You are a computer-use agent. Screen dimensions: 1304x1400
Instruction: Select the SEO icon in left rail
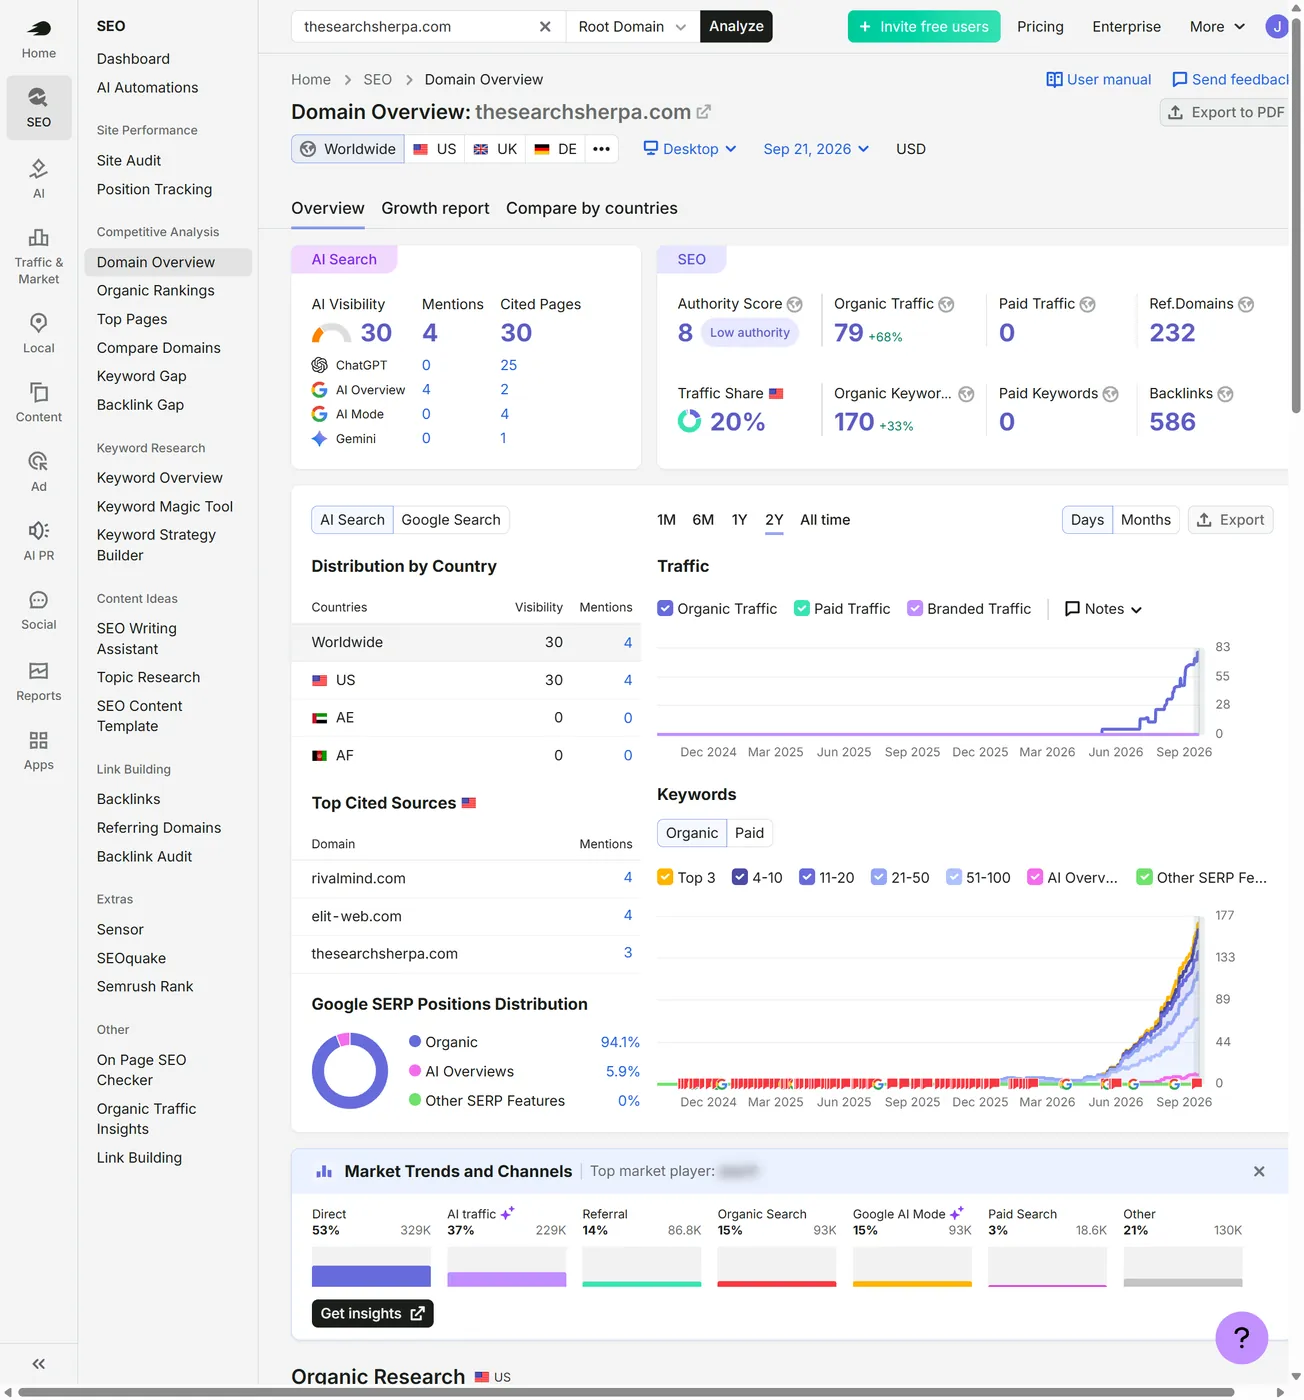(38, 107)
